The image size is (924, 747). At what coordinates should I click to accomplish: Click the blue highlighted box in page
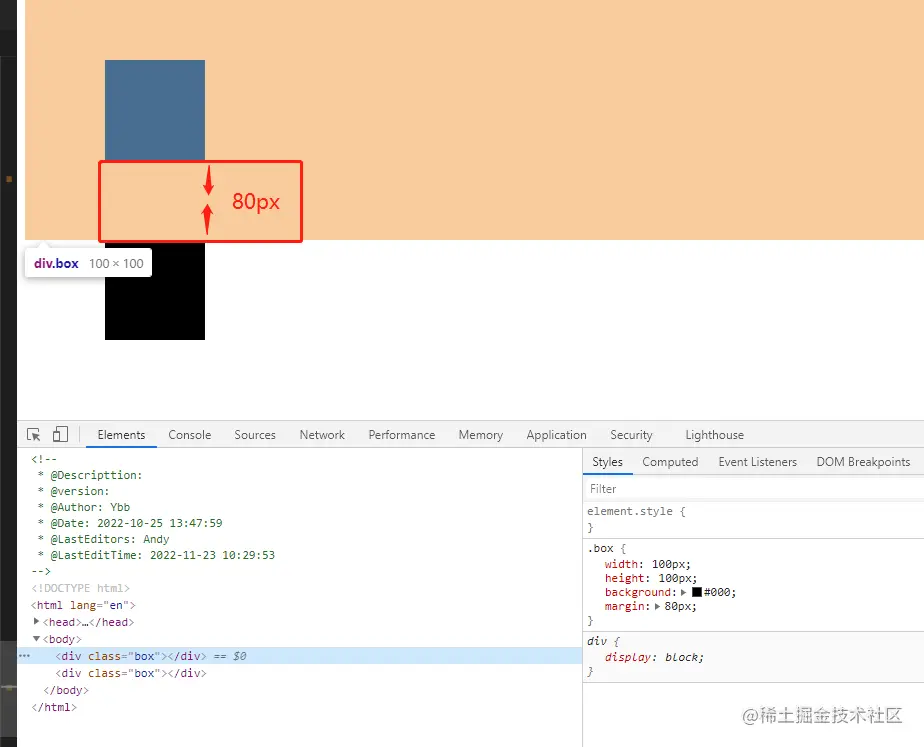[155, 110]
